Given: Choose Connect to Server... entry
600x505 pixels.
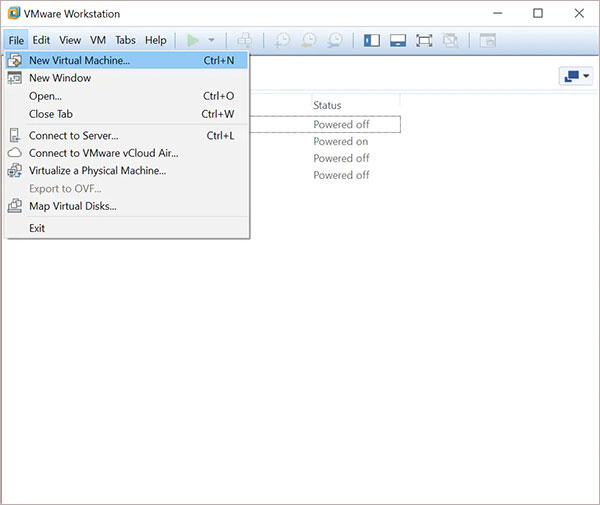Looking at the screenshot, I should (x=127, y=135).
